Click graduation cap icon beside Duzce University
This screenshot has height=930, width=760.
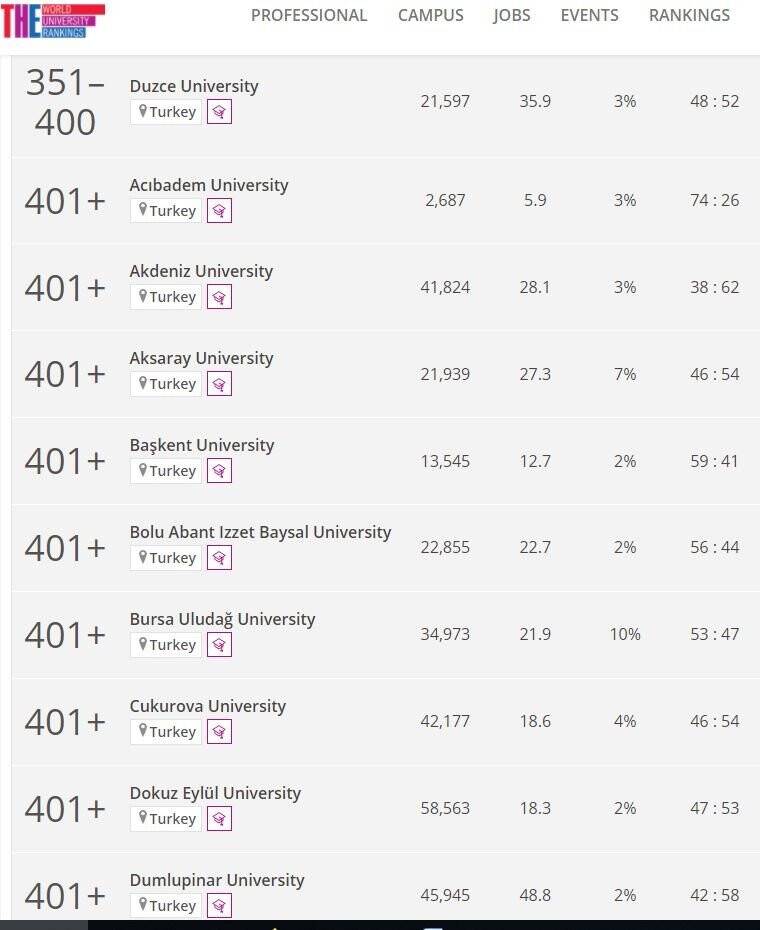pos(219,112)
